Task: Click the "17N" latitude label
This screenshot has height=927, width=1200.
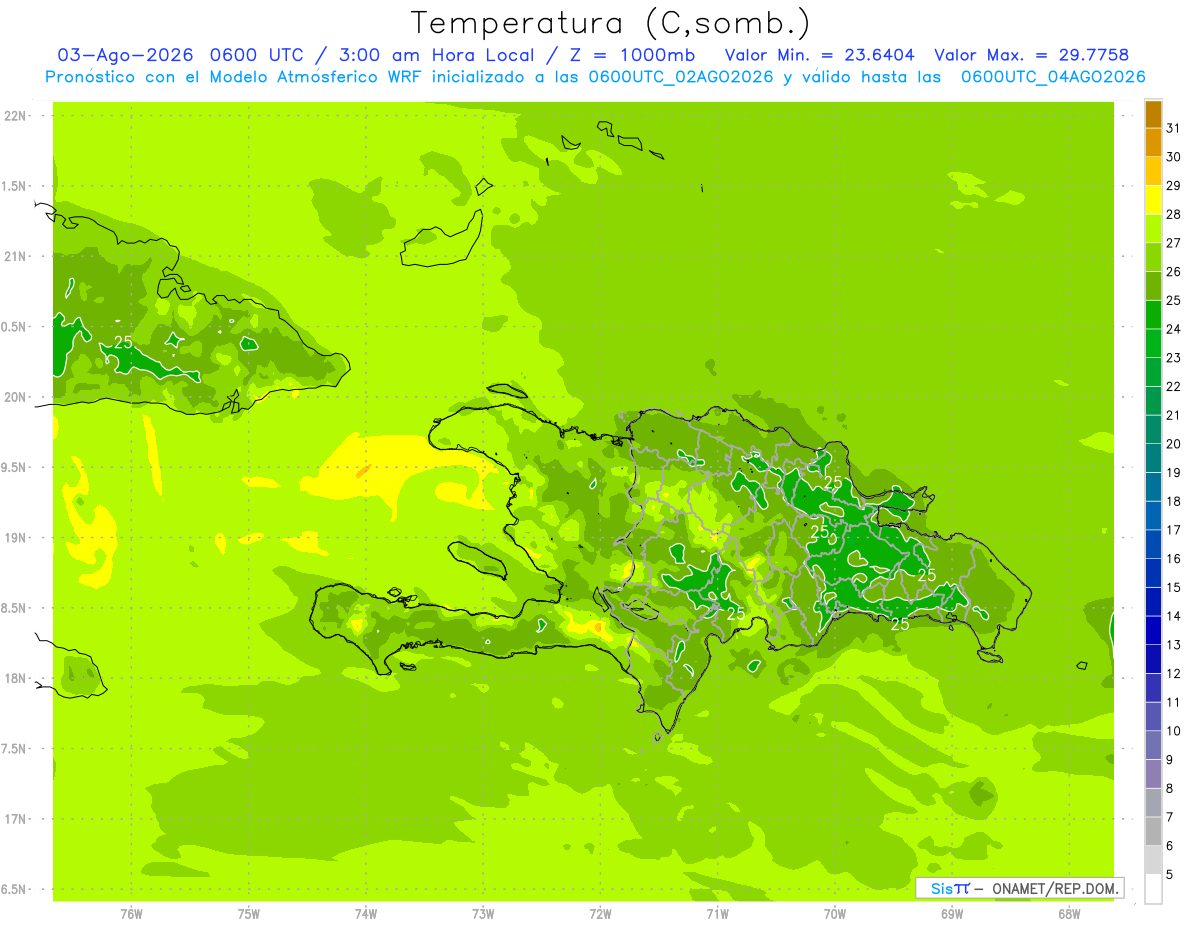Action: [16, 819]
